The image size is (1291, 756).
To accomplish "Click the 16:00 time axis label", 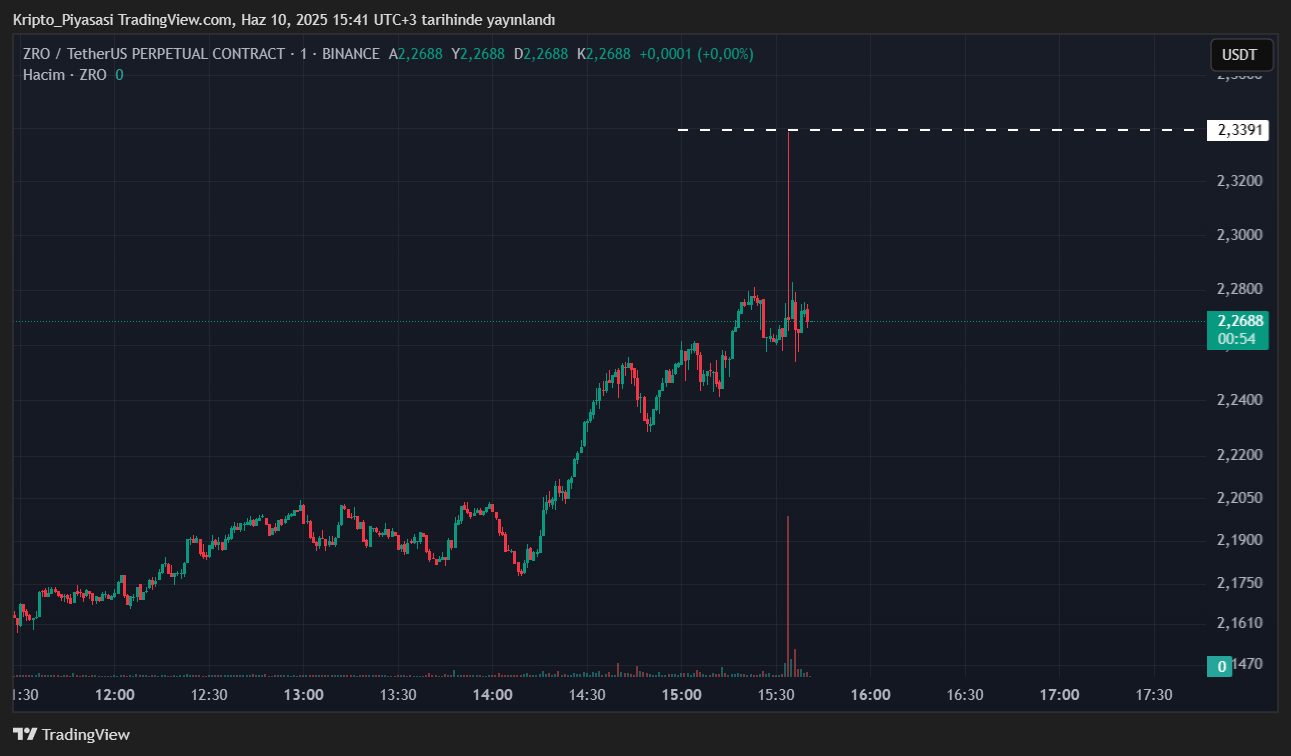I will coord(870,694).
